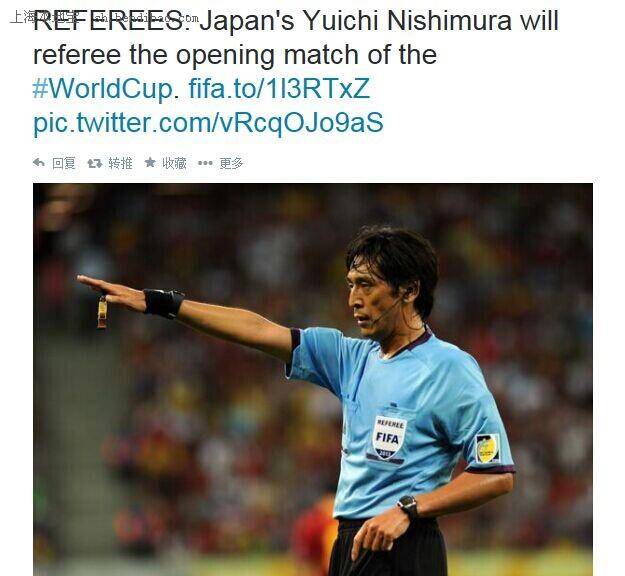Click the wristwatch on the referee's arm
This screenshot has height=576, width=625.
[x=408, y=506]
